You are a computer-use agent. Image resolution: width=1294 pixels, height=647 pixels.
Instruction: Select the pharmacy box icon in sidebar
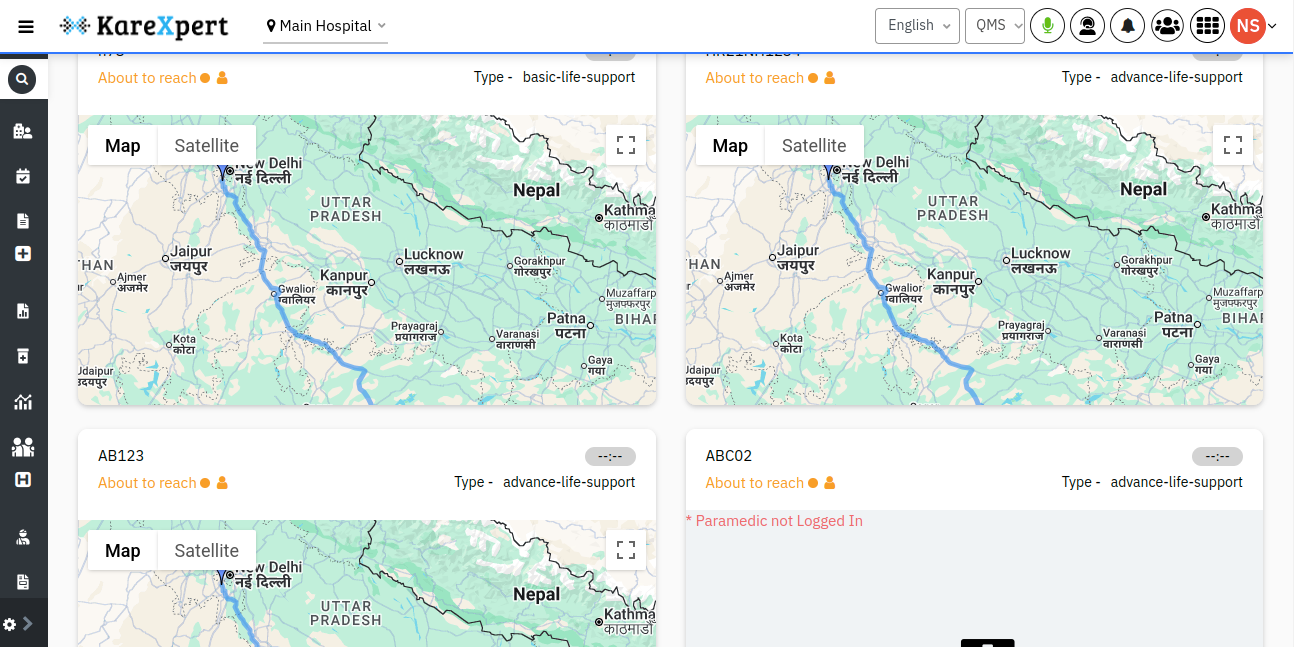tap(22, 356)
